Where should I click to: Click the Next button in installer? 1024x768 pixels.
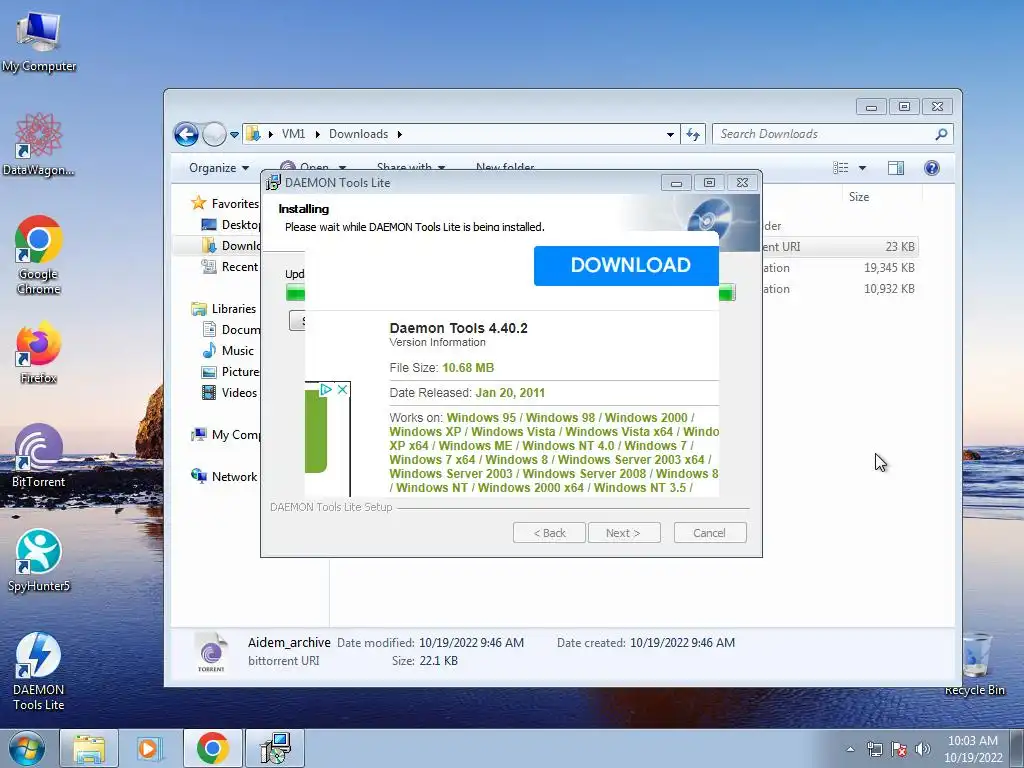pyautogui.click(x=624, y=533)
